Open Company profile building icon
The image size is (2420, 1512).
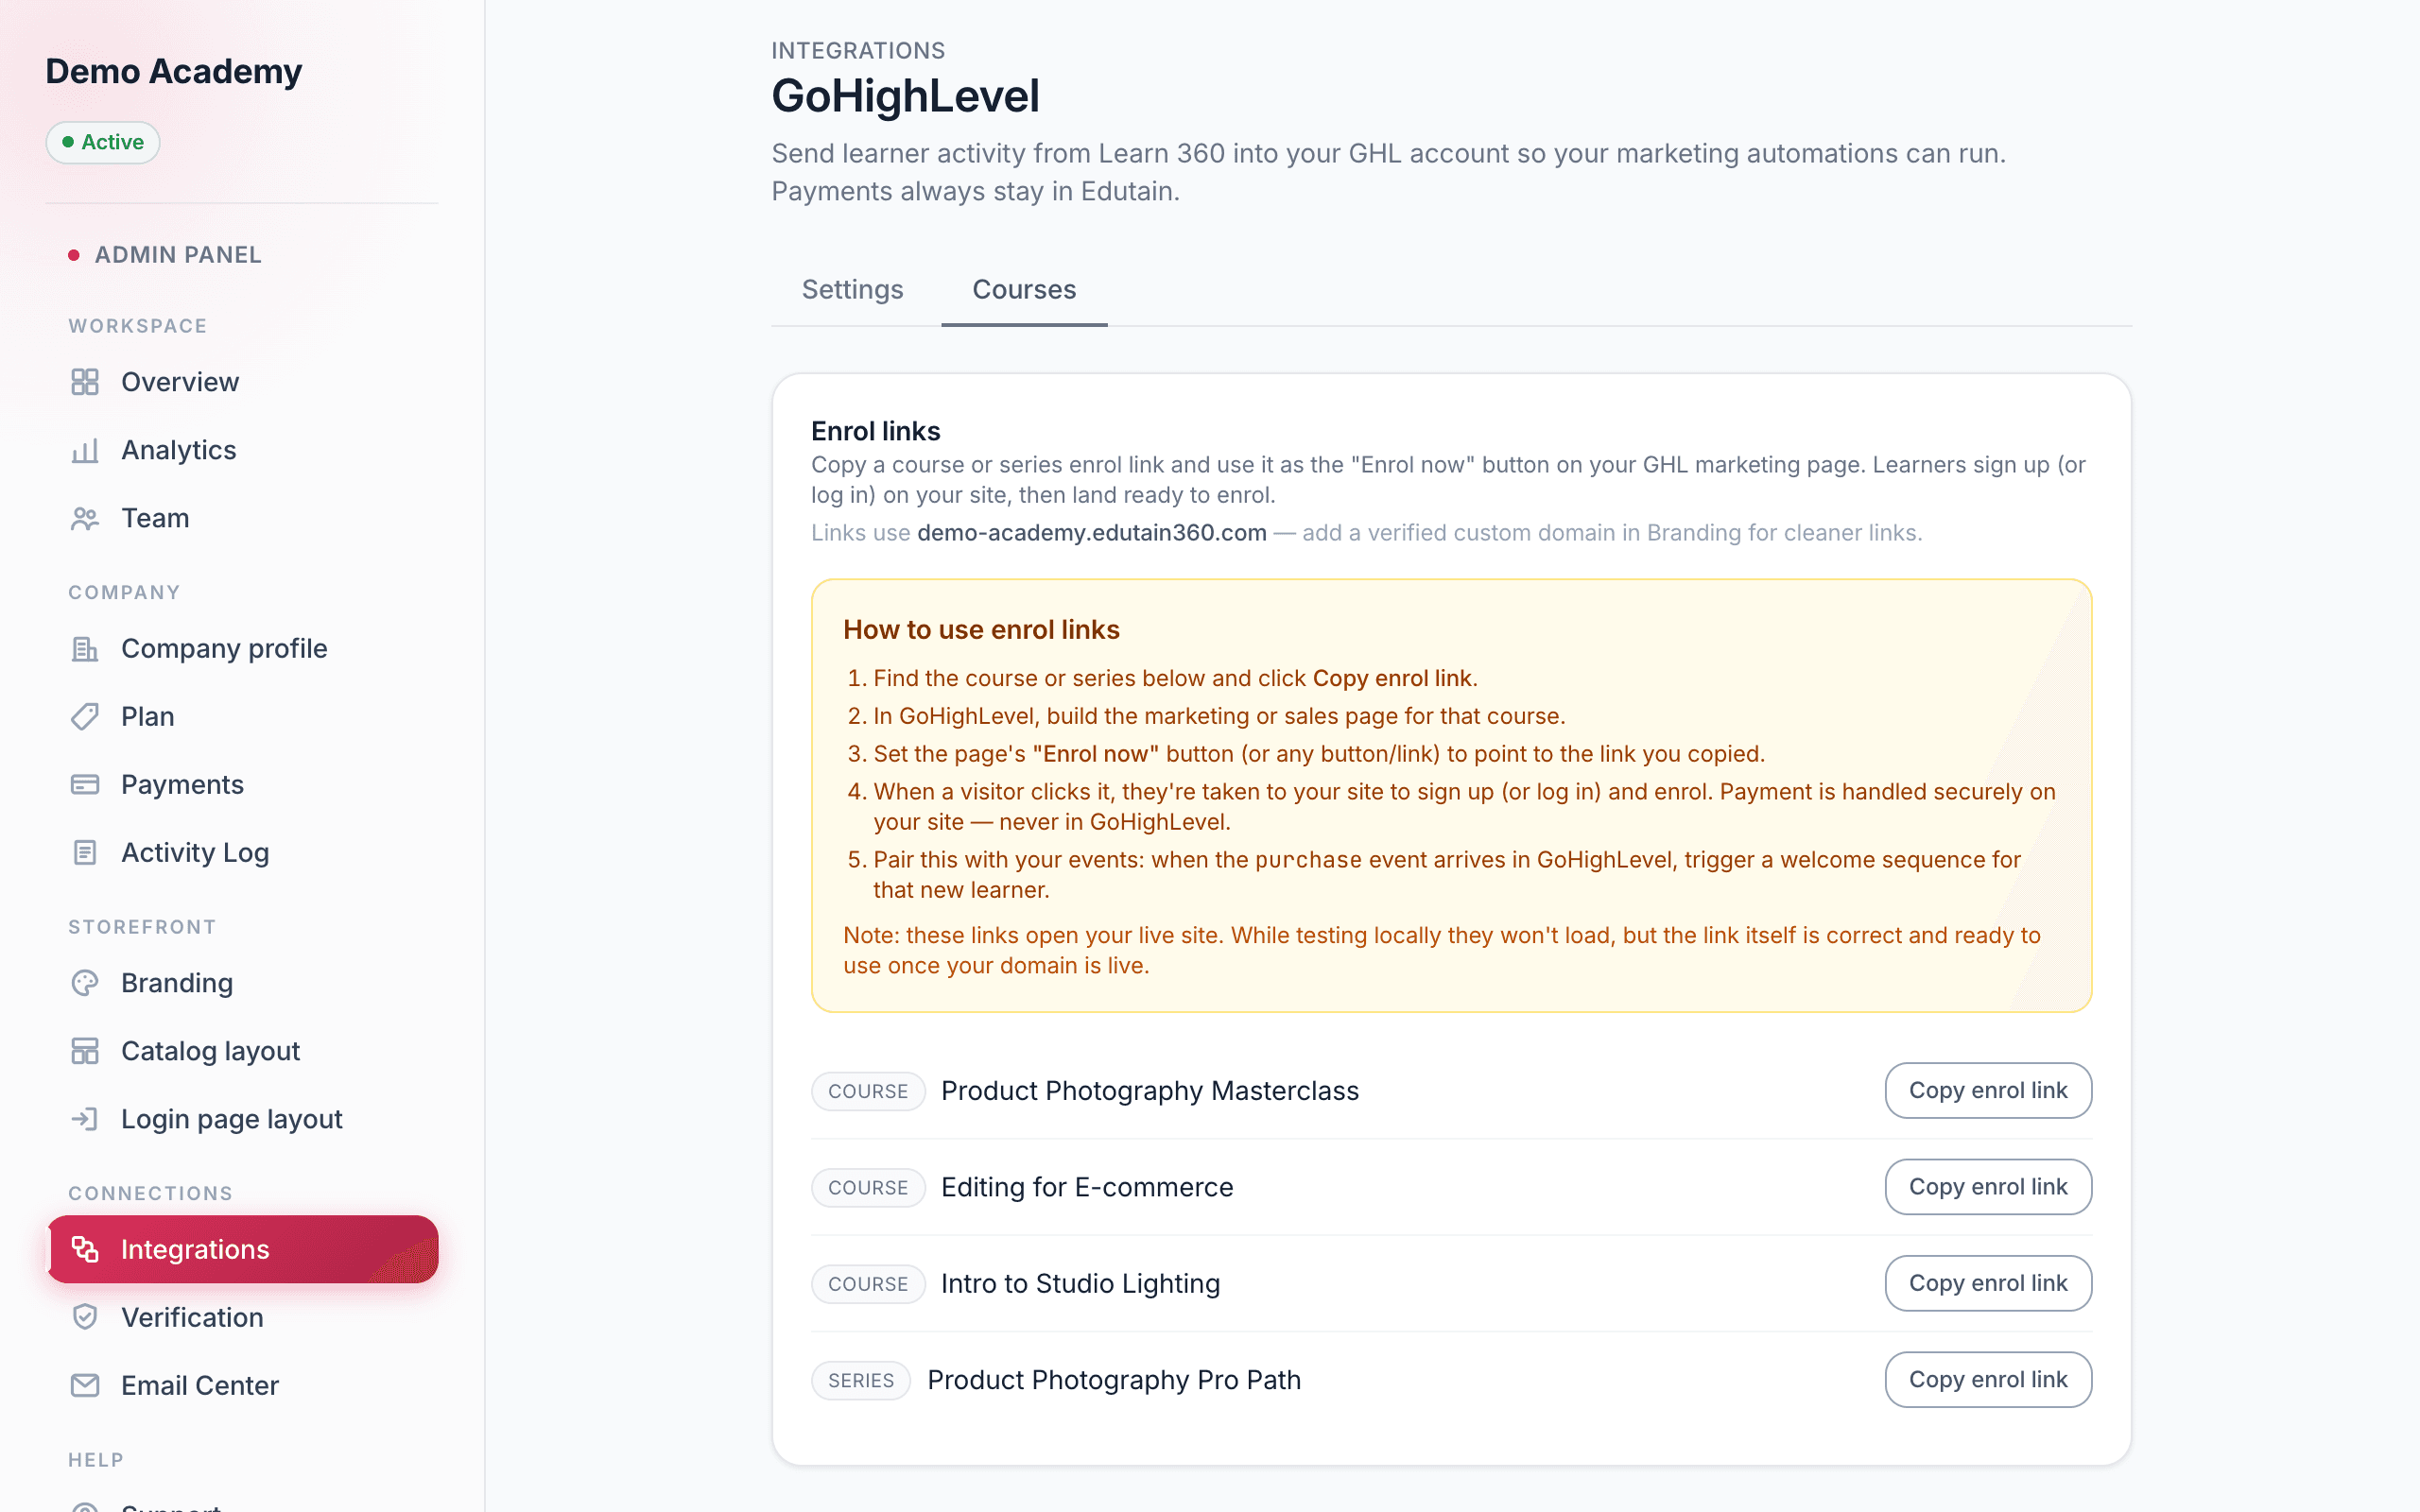(x=85, y=649)
